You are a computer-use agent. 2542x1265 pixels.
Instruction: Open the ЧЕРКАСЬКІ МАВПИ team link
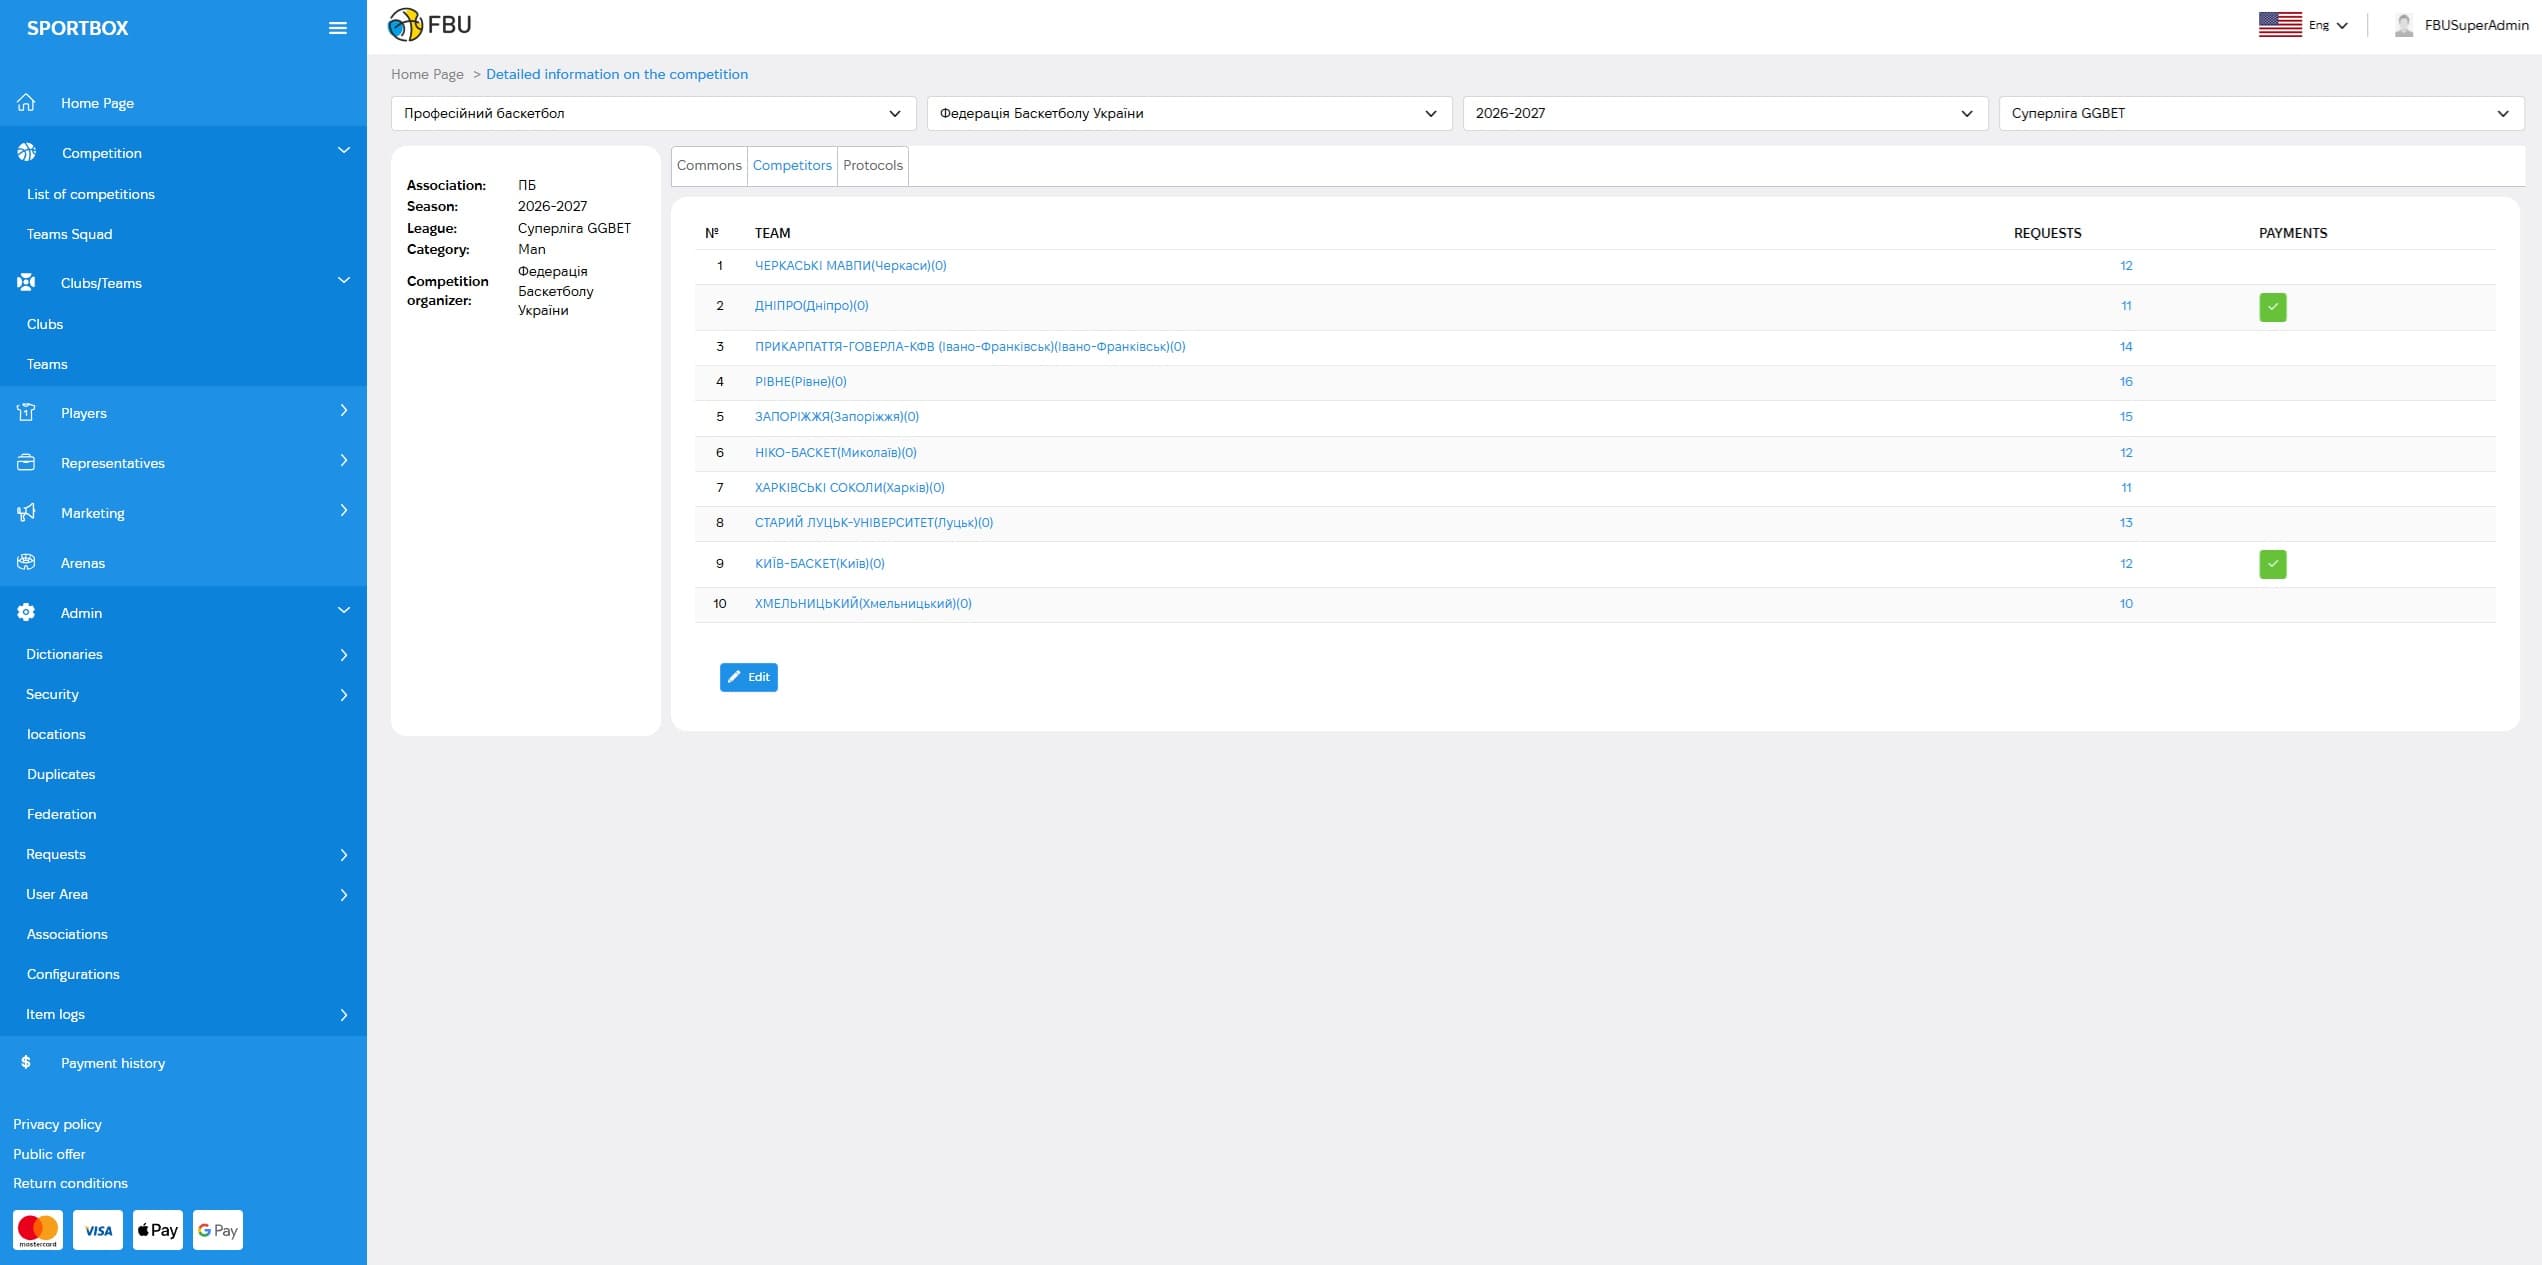click(x=850, y=265)
